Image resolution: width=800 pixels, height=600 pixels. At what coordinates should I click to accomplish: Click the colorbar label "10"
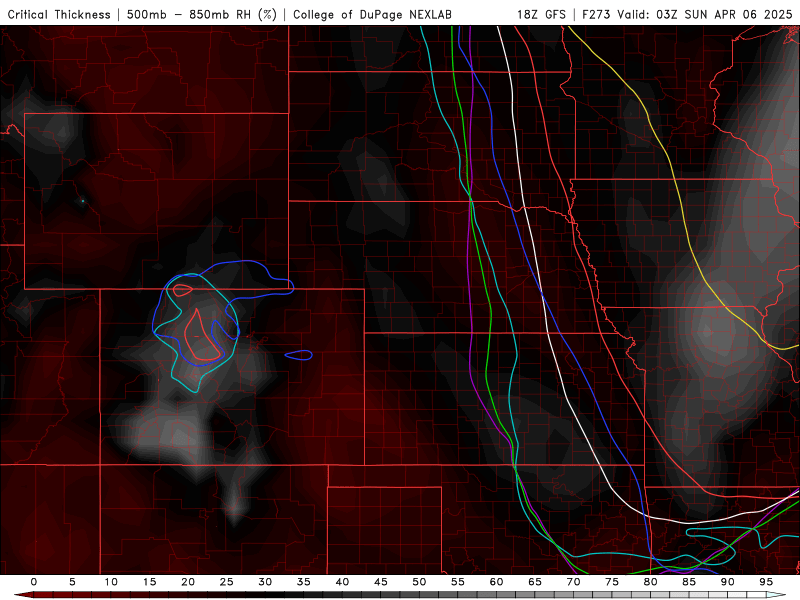(x=111, y=582)
